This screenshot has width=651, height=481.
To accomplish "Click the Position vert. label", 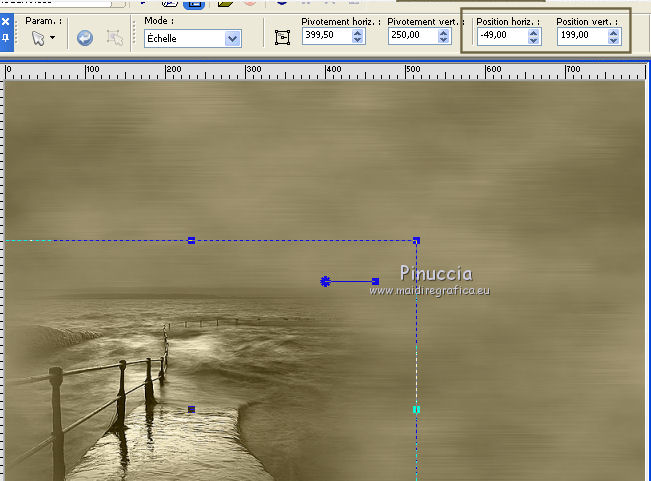I will click(587, 21).
